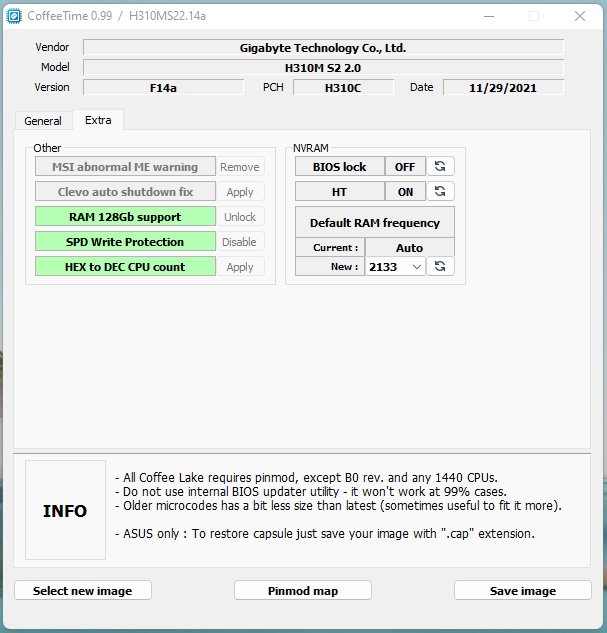Apply the Clevo auto shutdown fix

pos(240,192)
